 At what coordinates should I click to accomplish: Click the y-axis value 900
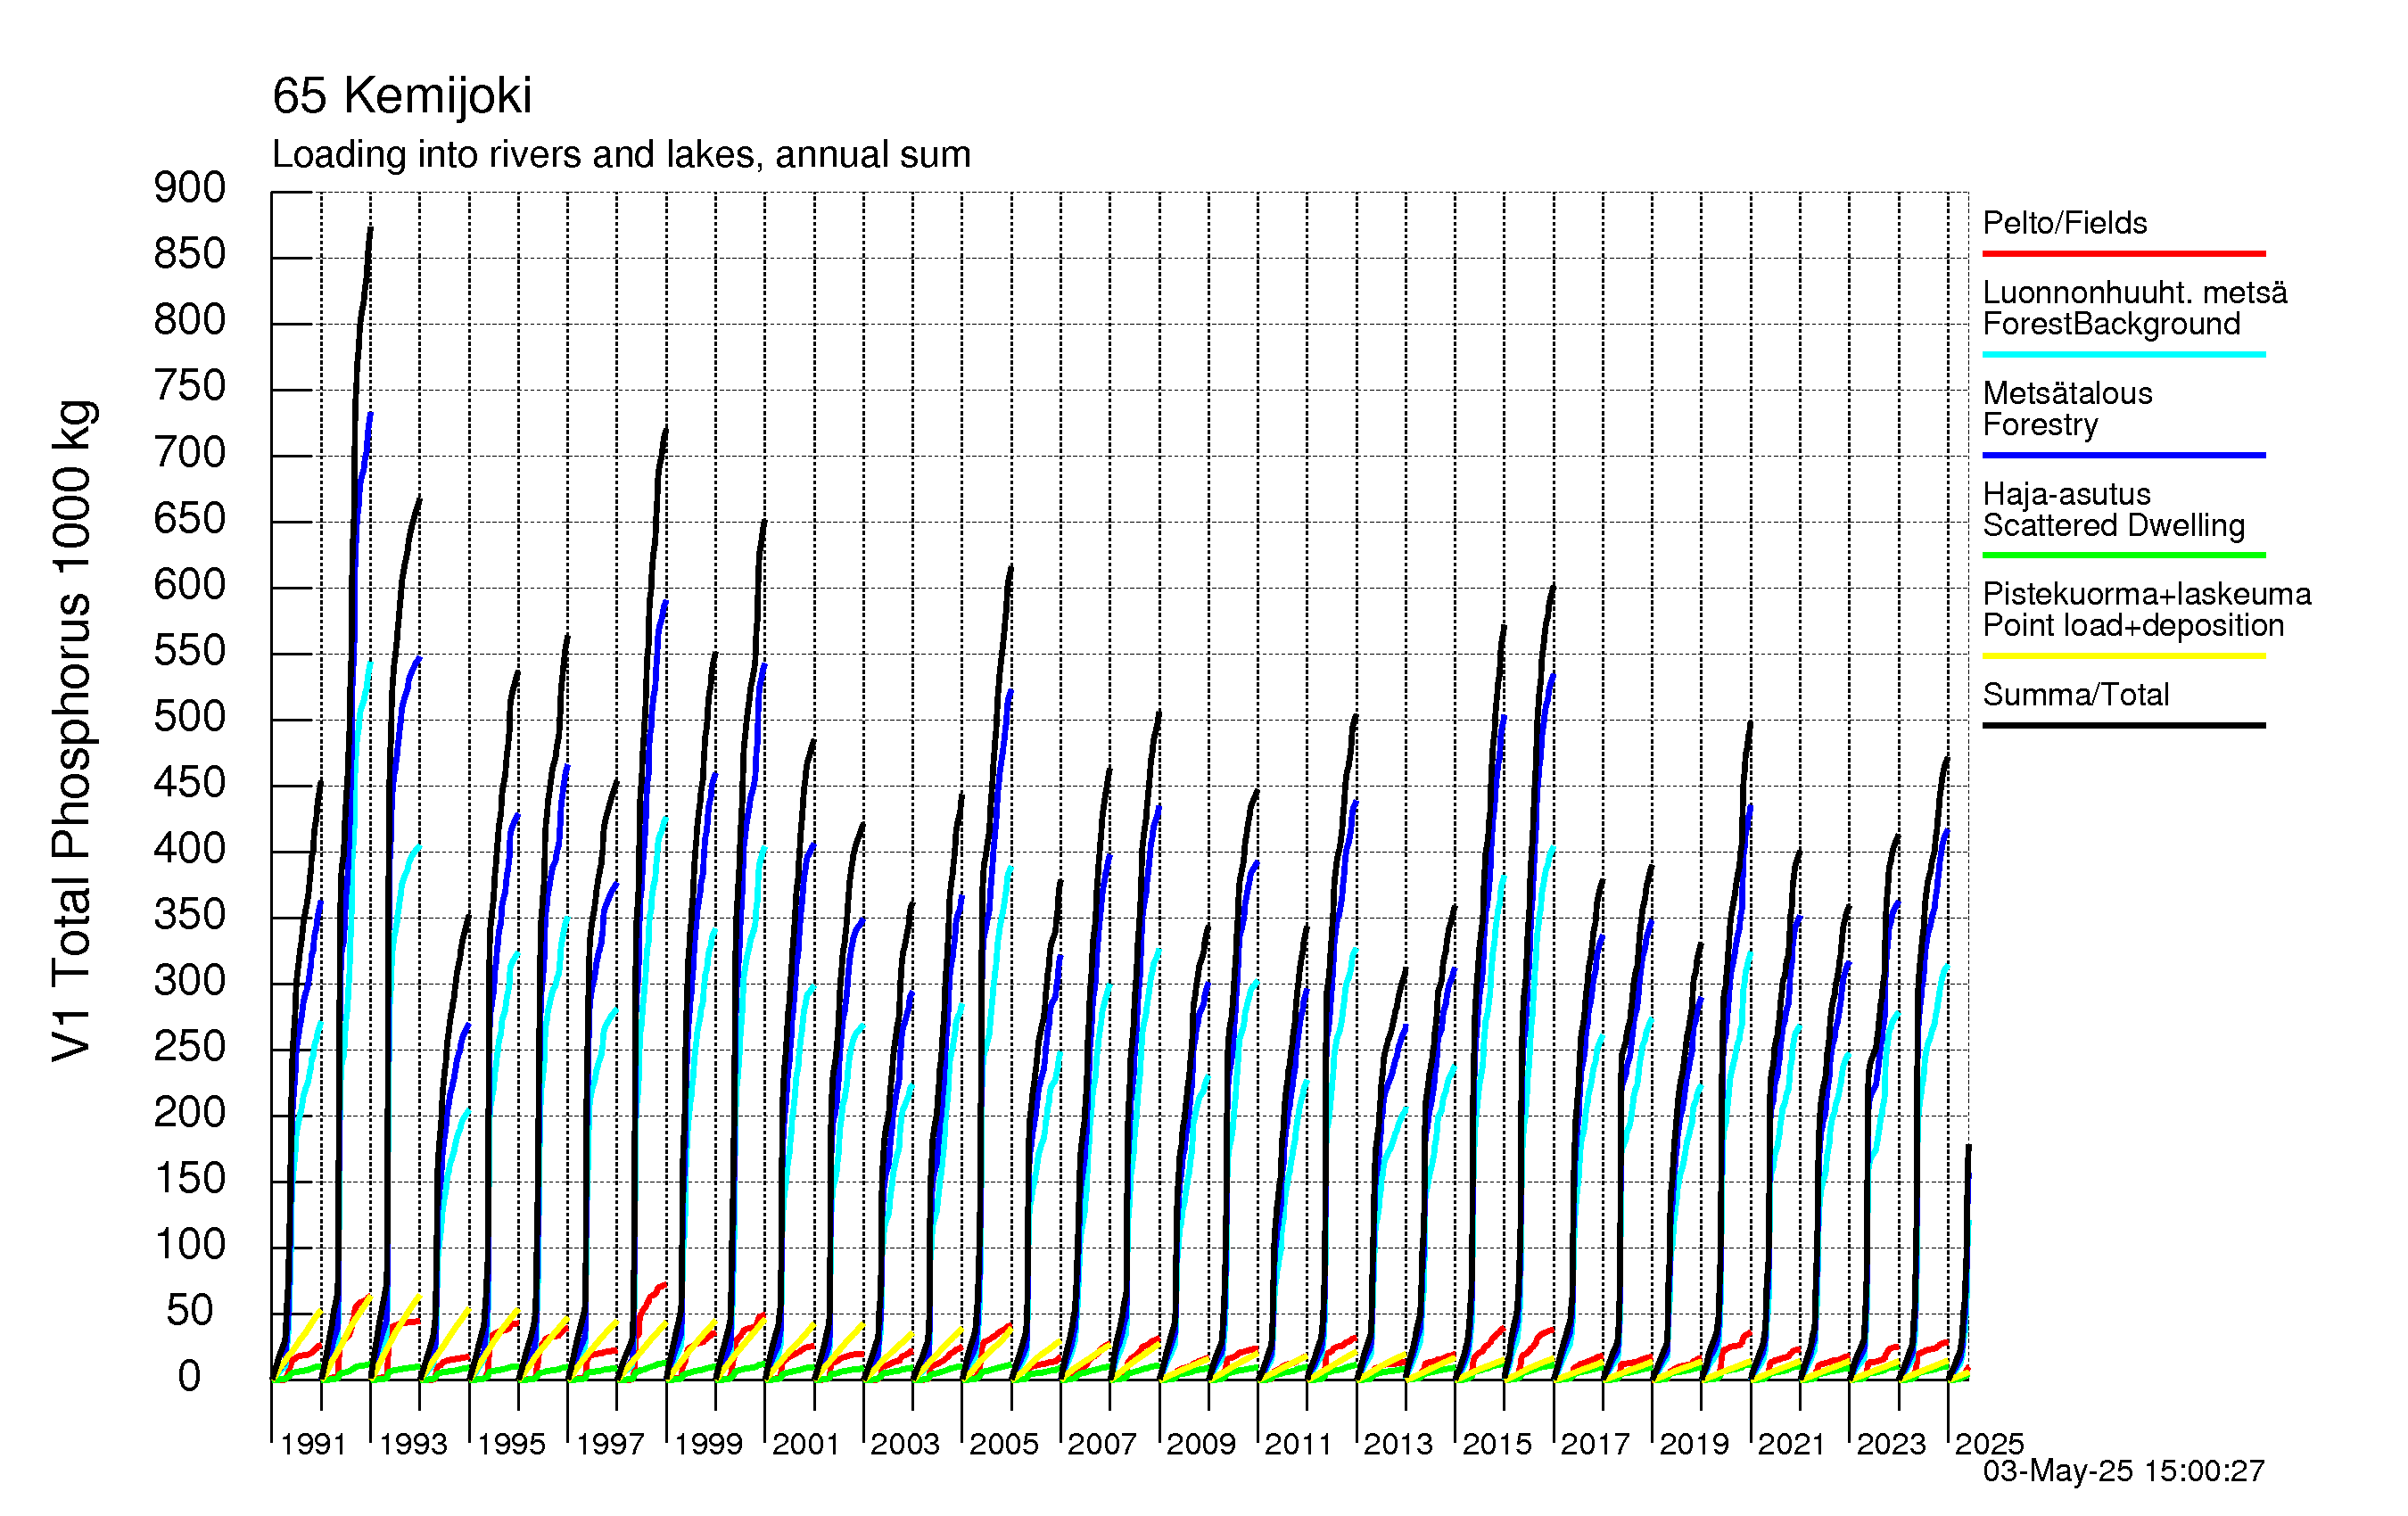coord(190,188)
